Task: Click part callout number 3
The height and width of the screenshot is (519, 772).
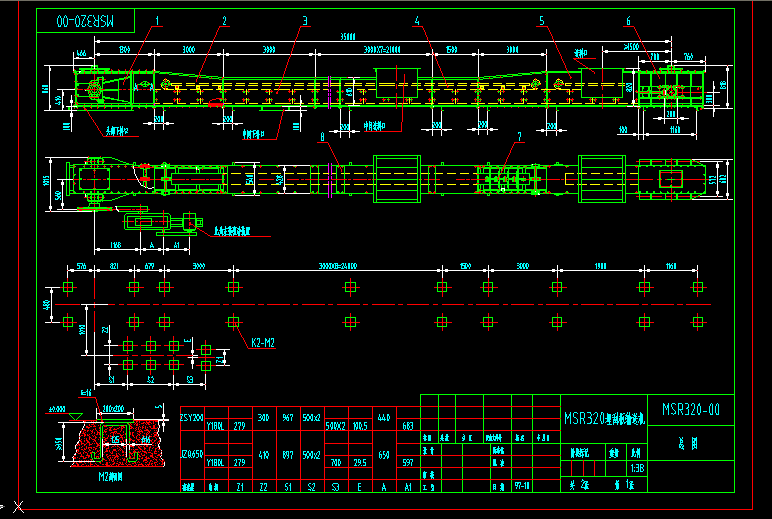Action: (x=305, y=20)
